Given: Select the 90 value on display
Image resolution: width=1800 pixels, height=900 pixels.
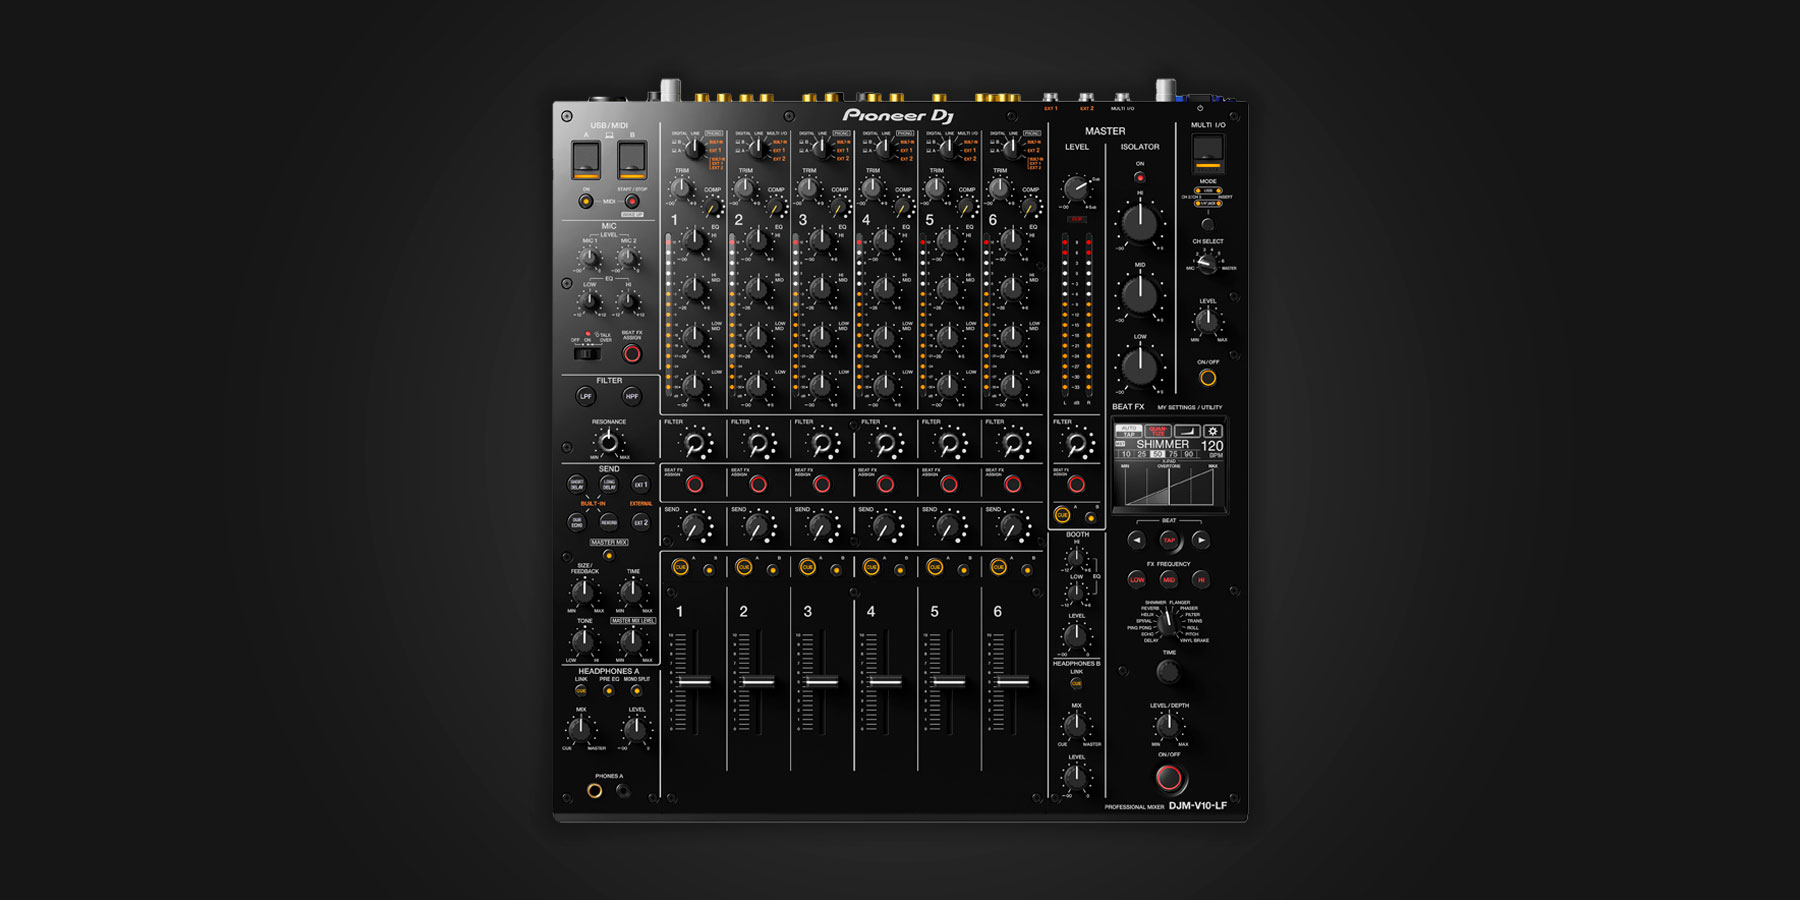Looking at the screenshot, I should 1189,454.
